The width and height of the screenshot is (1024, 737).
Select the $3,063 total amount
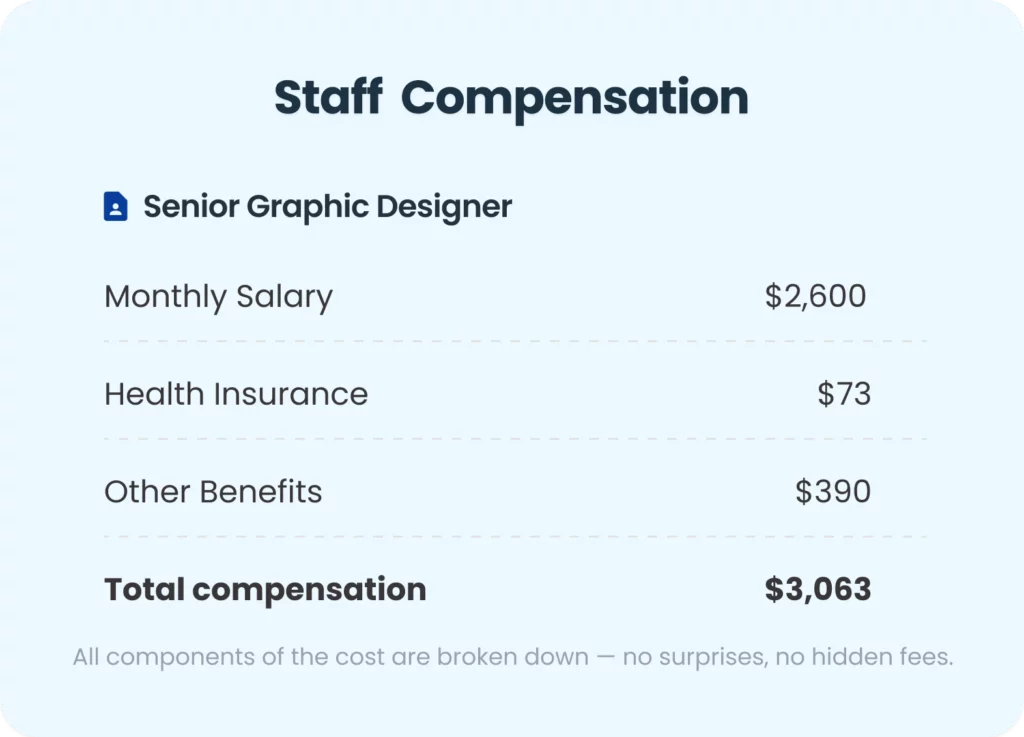click(818, 590)
